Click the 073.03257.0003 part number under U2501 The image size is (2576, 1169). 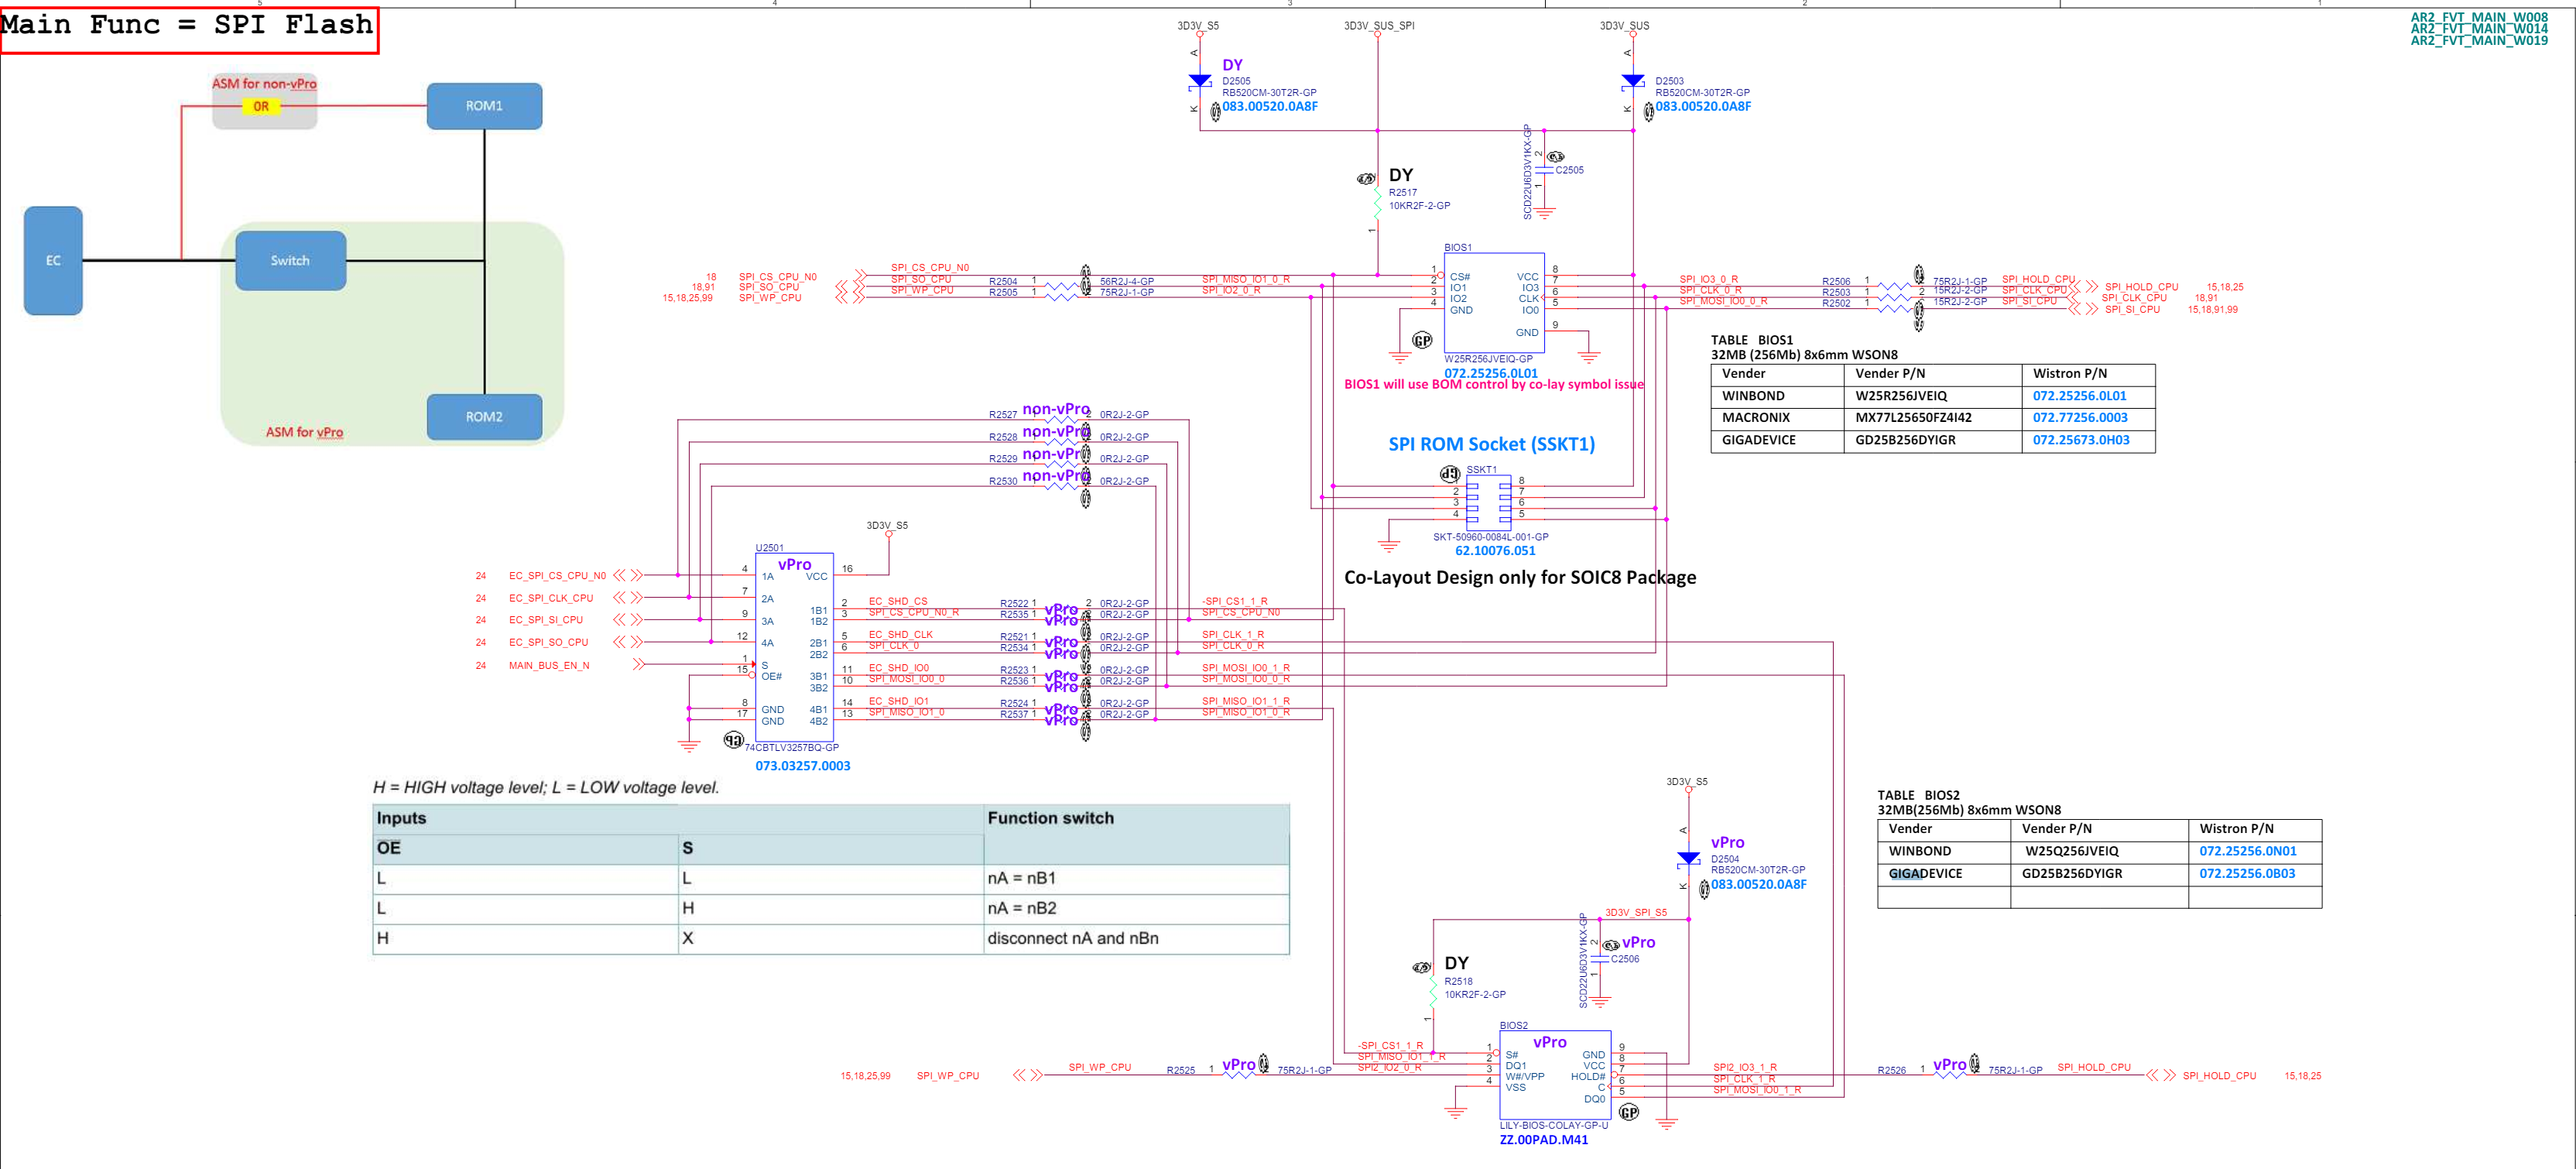[x=802, y=766]
